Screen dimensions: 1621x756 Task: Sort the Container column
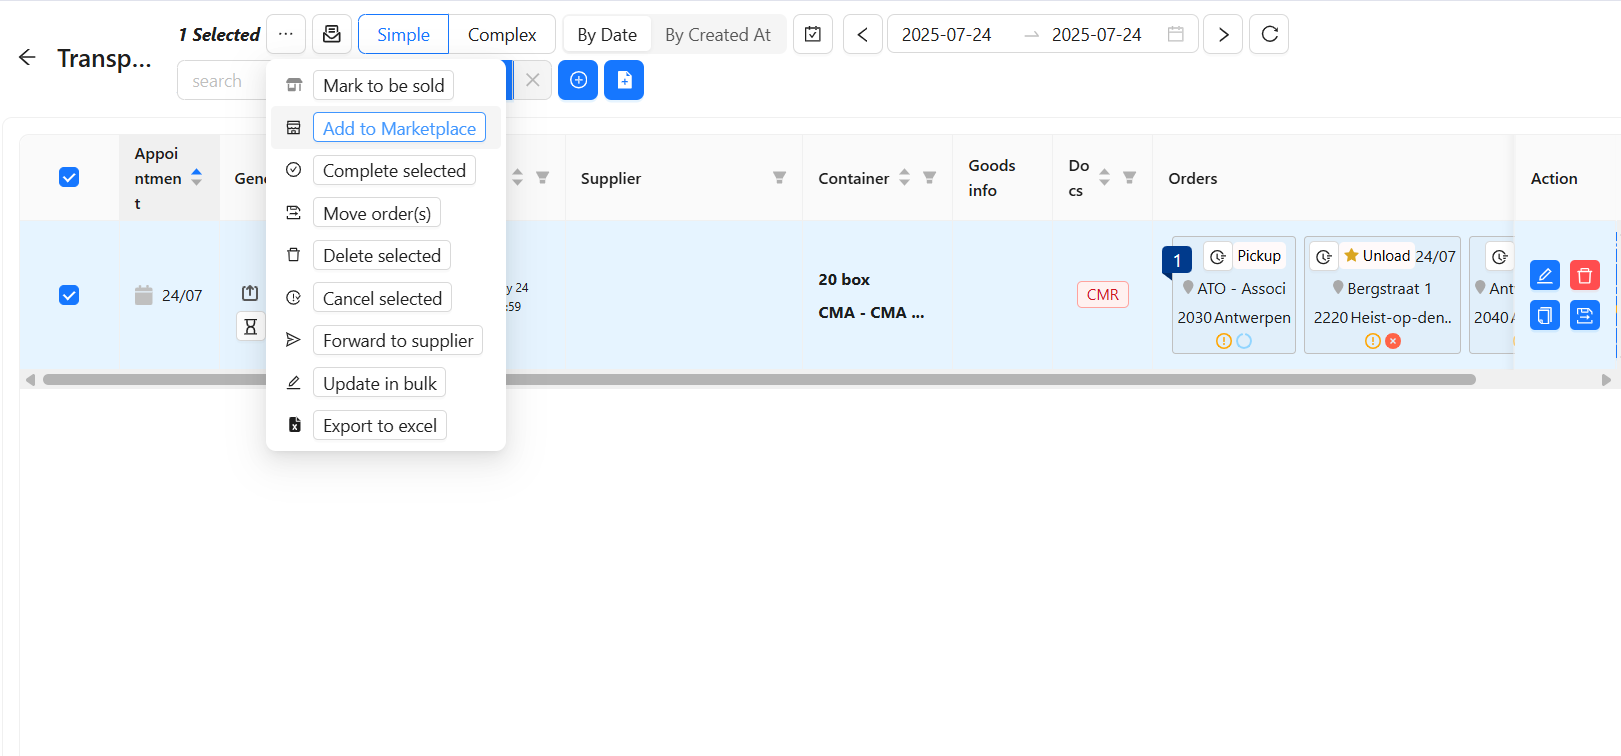pos(904,177)
